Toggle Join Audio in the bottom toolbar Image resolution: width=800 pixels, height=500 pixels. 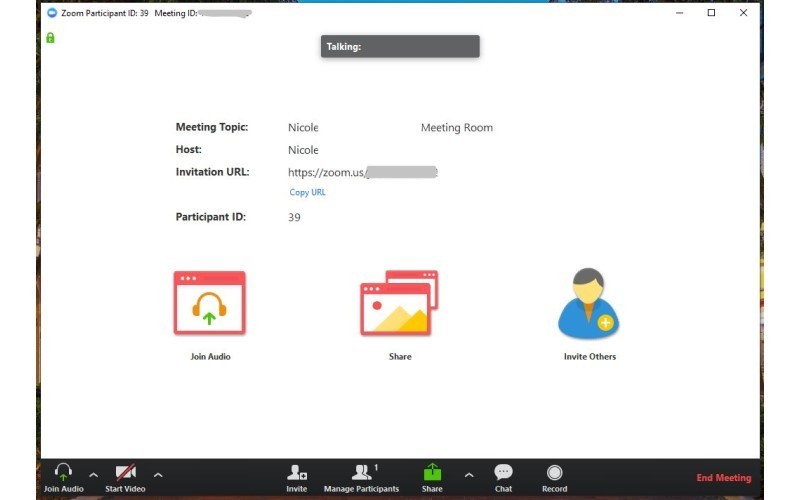tap(64, 478)
